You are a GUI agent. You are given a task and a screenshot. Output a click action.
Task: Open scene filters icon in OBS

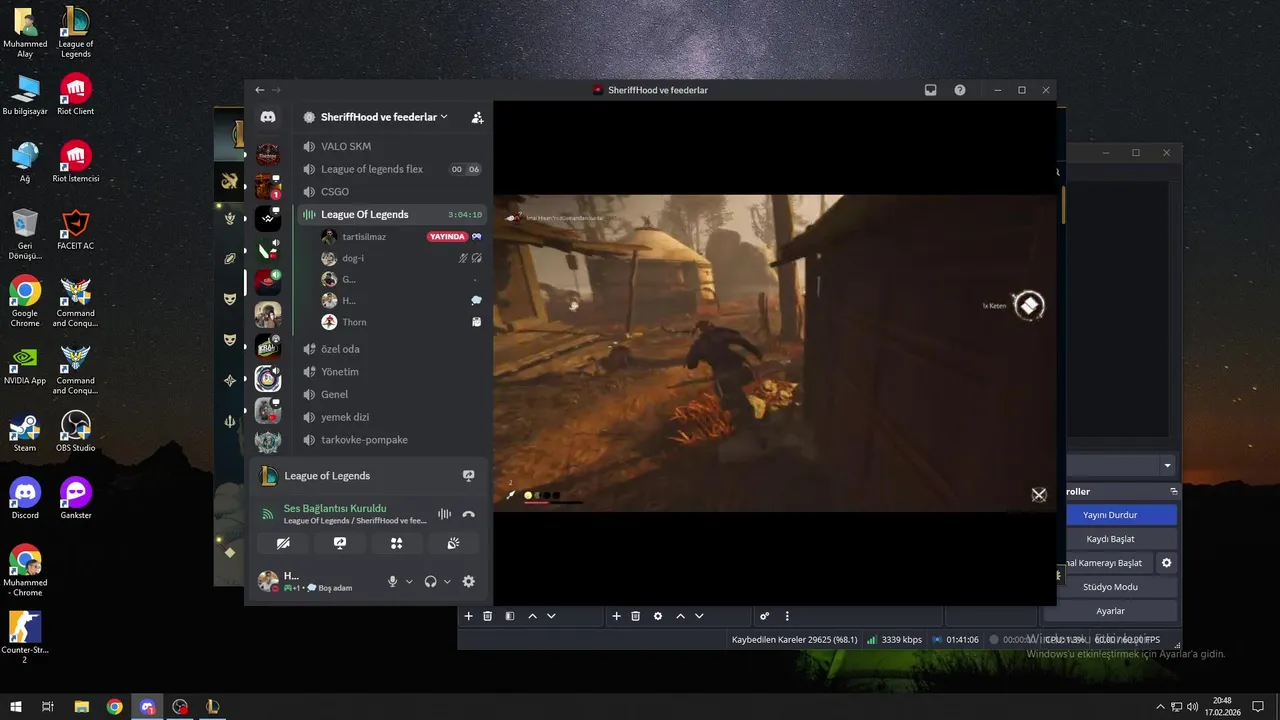click(510, 616)
